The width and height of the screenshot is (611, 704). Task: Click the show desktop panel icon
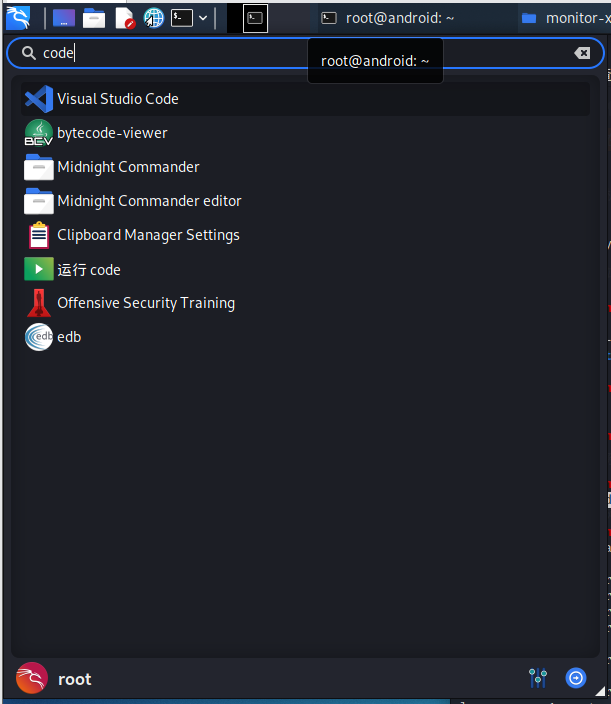(64, 18)
